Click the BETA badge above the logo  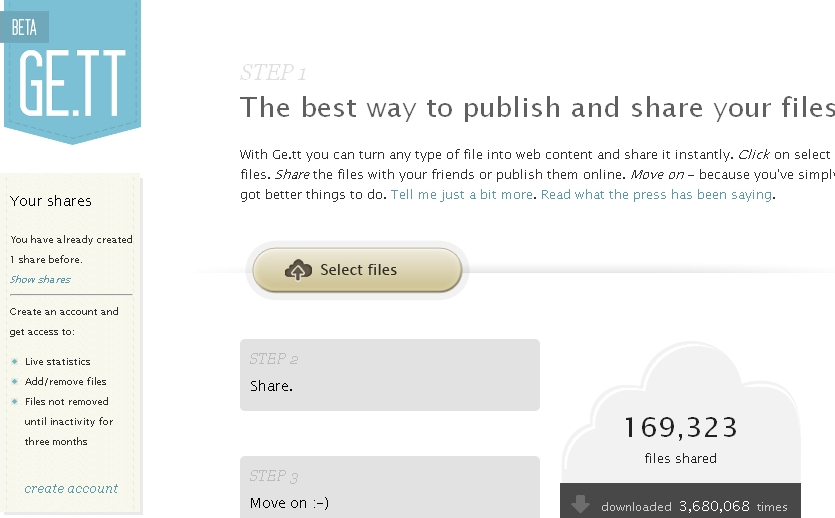point(24,28)
